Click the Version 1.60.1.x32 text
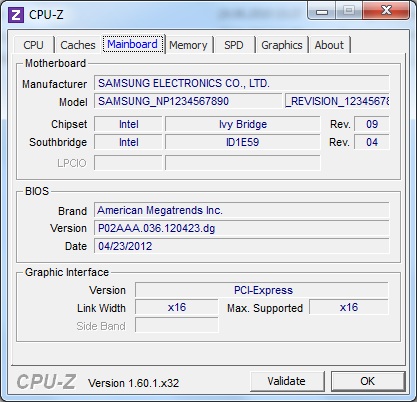This screenshot has height=402, width=417. click(x=133, y=383)
